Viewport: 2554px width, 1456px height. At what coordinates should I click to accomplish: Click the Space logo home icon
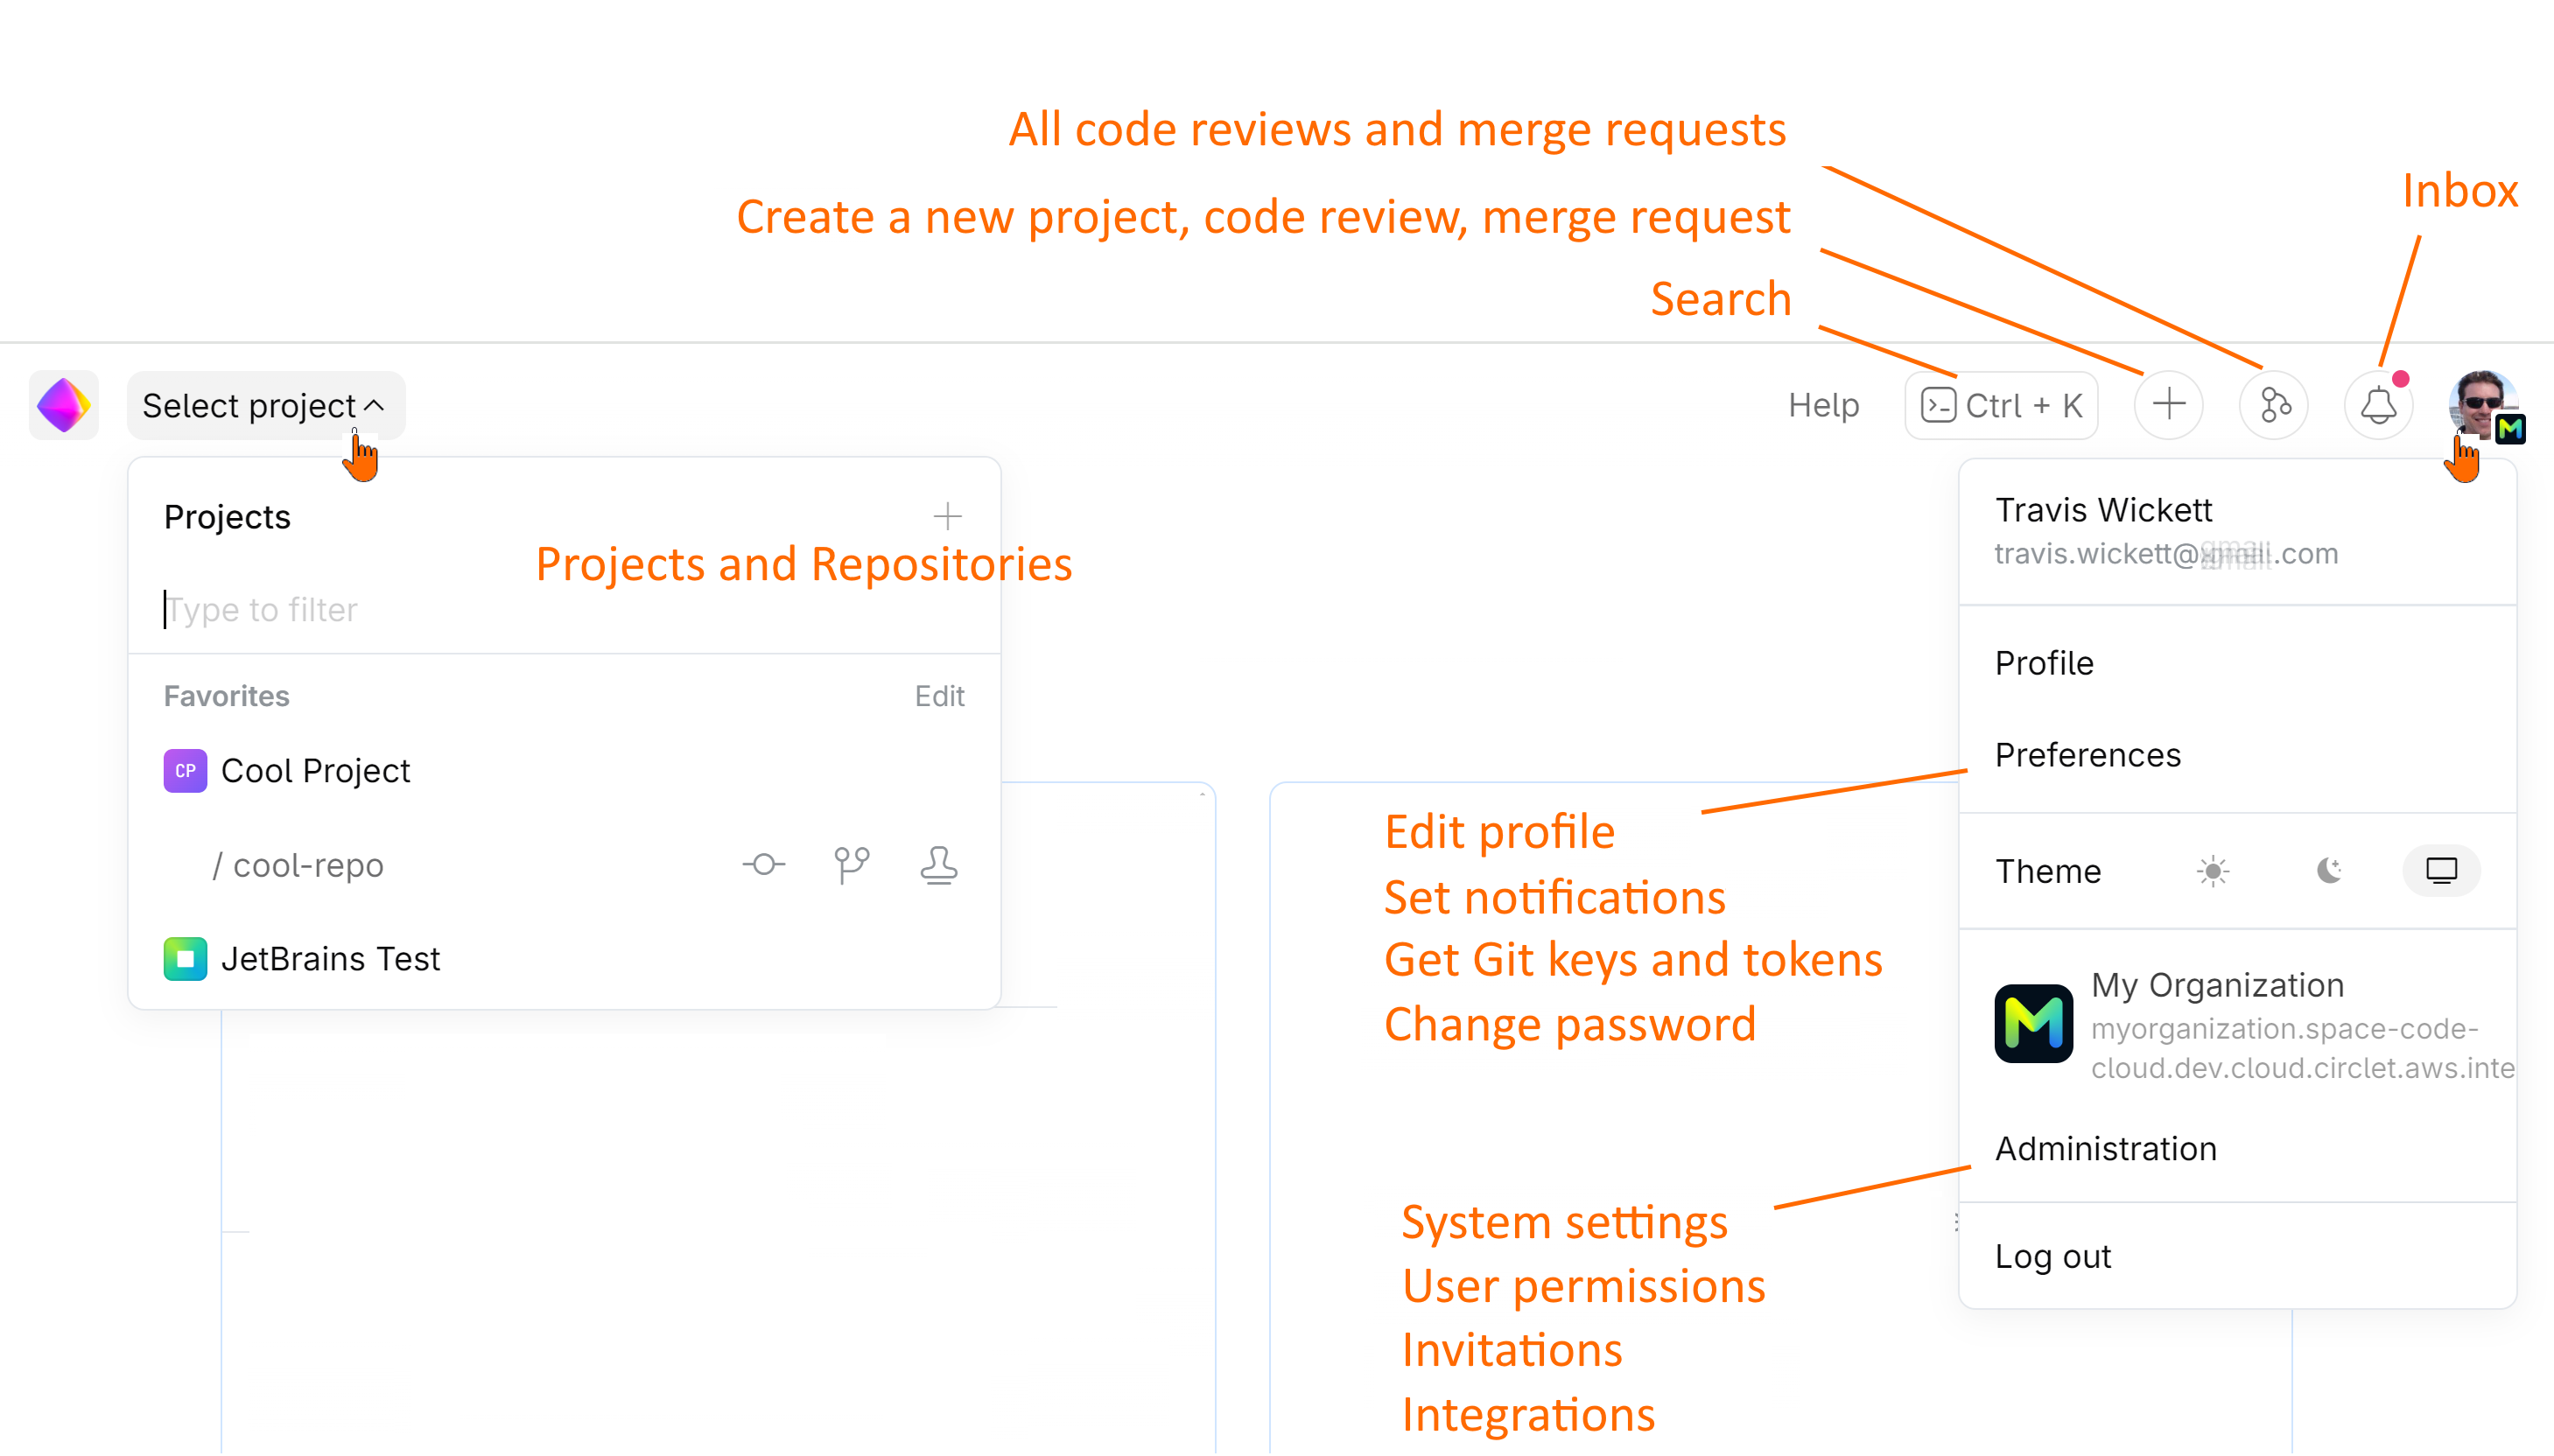point(63,405)
